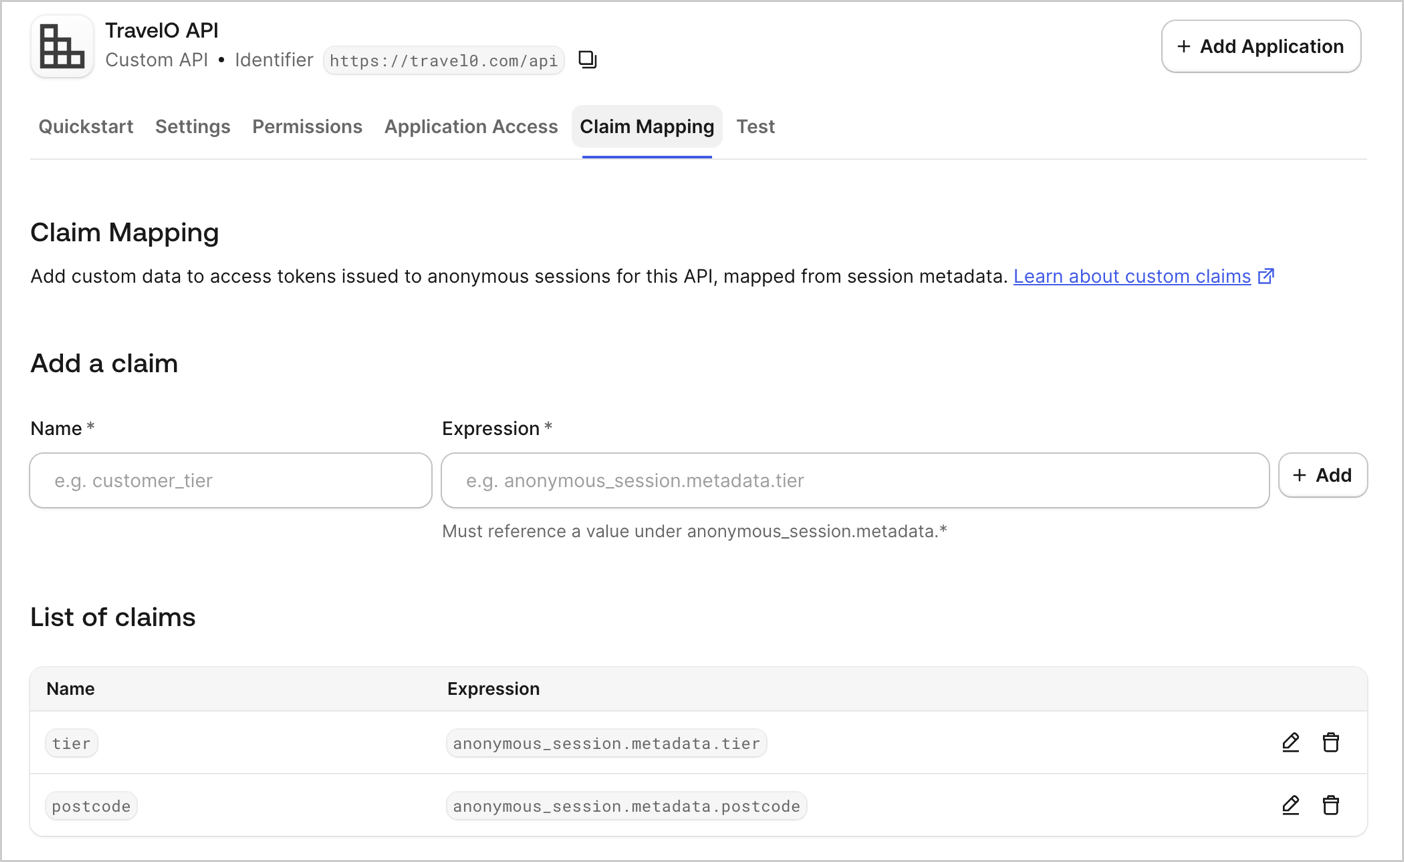This screenshot has width=1404, height=862.
Task: Go to the Permissions tab
Action: [307, 127]
